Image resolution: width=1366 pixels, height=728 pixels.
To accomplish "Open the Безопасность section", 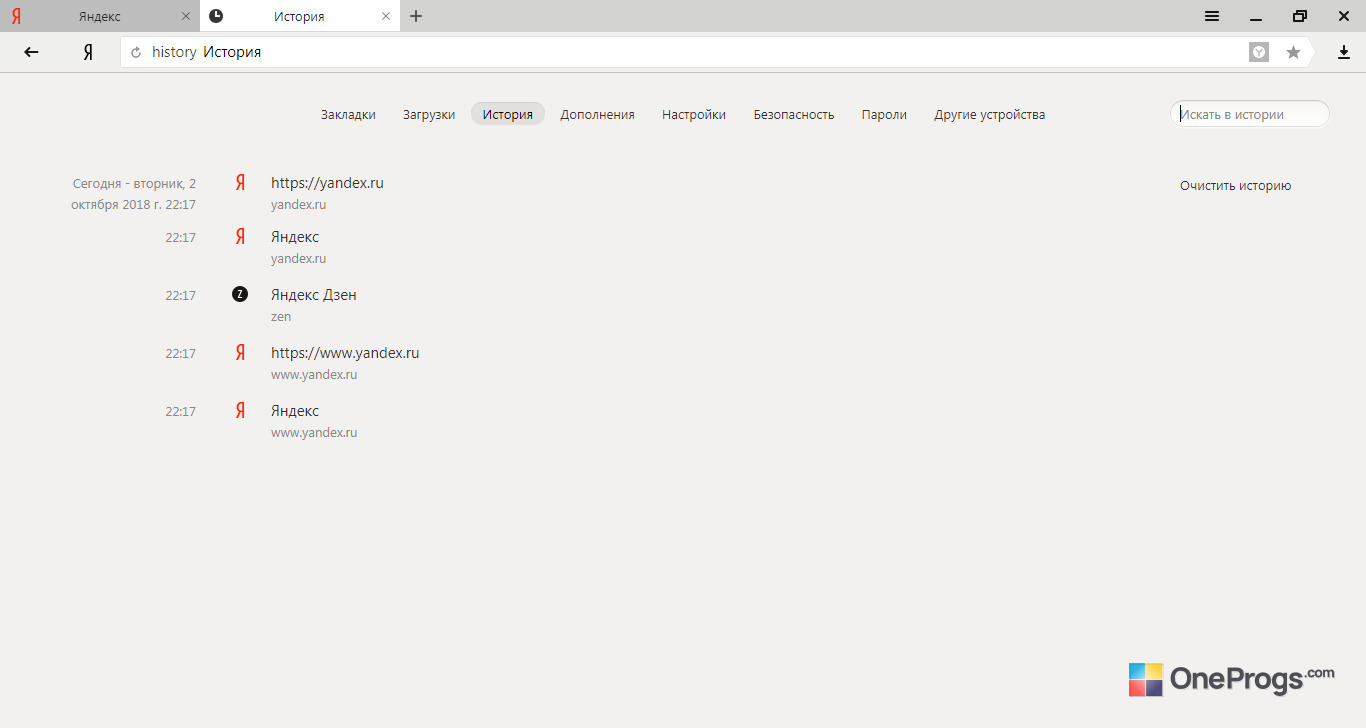I will coord(794,114).
